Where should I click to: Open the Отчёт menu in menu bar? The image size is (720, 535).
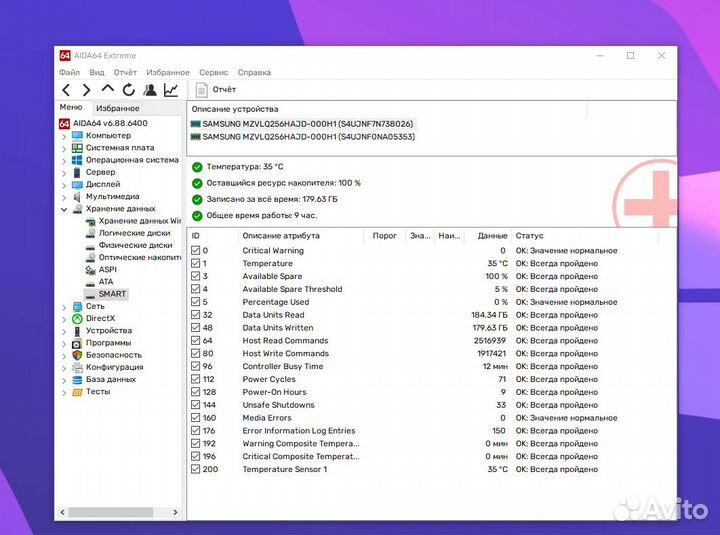pos(125,72)
